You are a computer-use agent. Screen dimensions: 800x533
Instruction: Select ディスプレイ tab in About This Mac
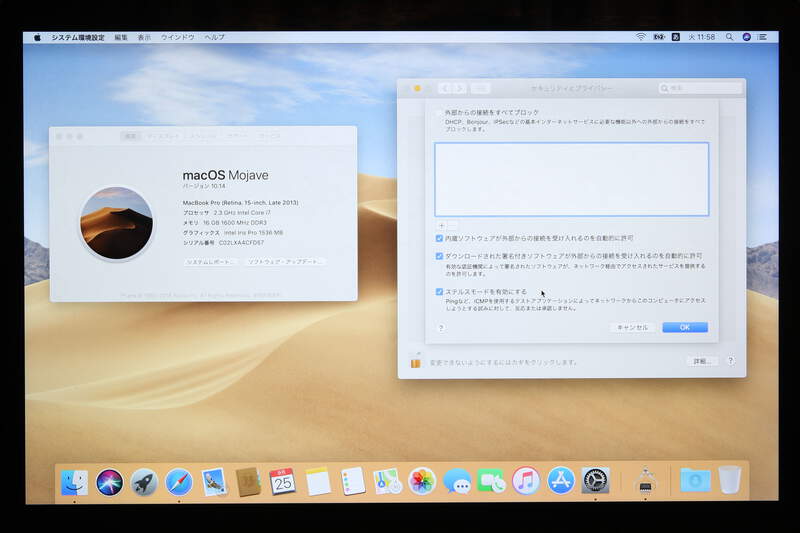coord(163,136)
